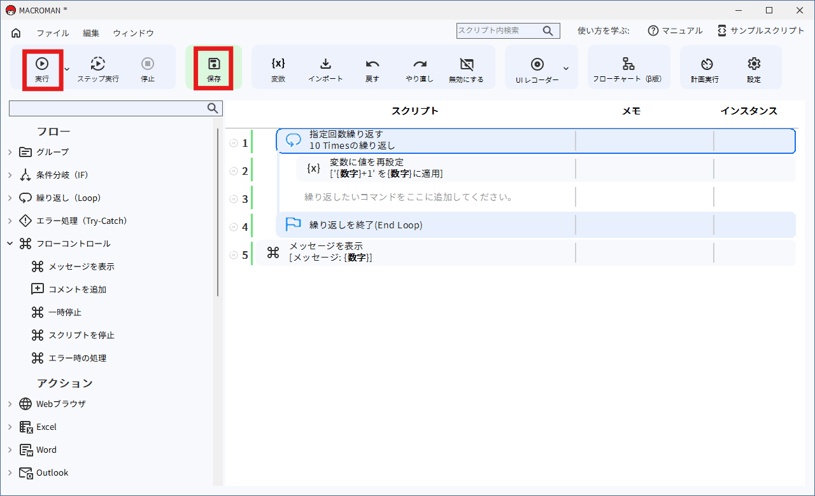The height and width of the screenshot is (496, 815).
Task: Go to home via house icon
Action: point(16,33)
